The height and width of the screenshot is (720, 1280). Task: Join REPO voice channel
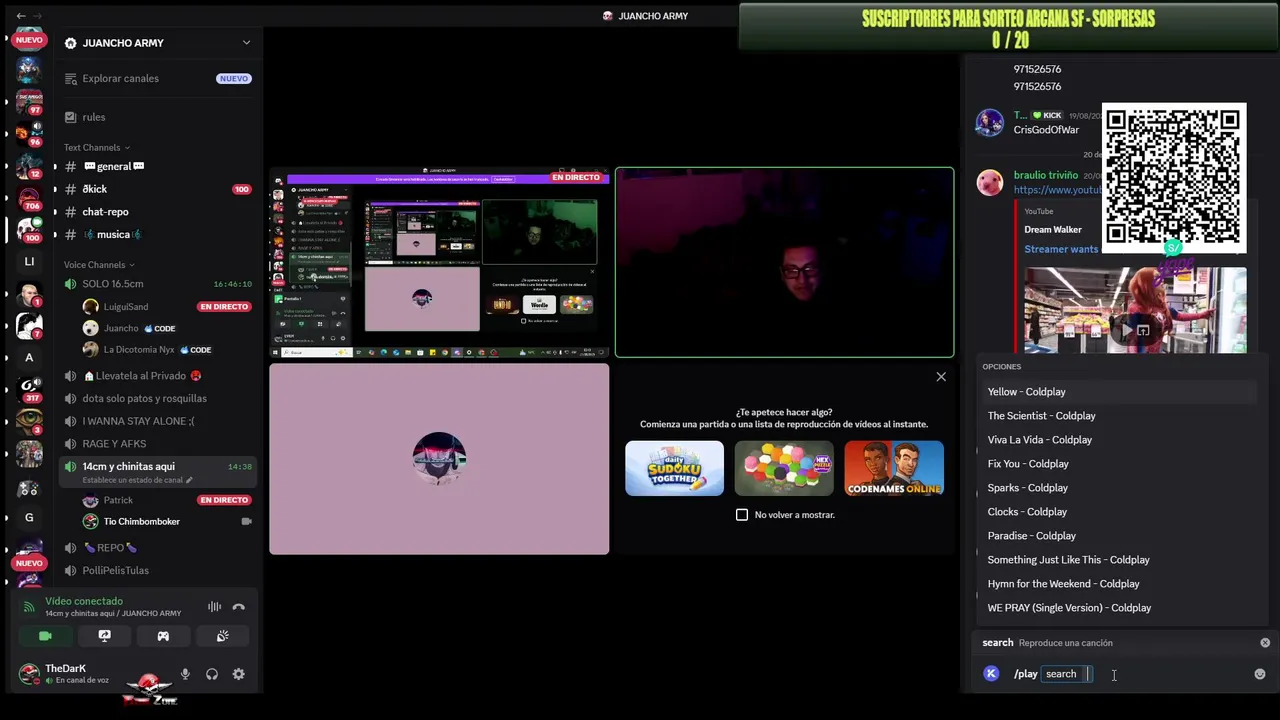[158, 548]
